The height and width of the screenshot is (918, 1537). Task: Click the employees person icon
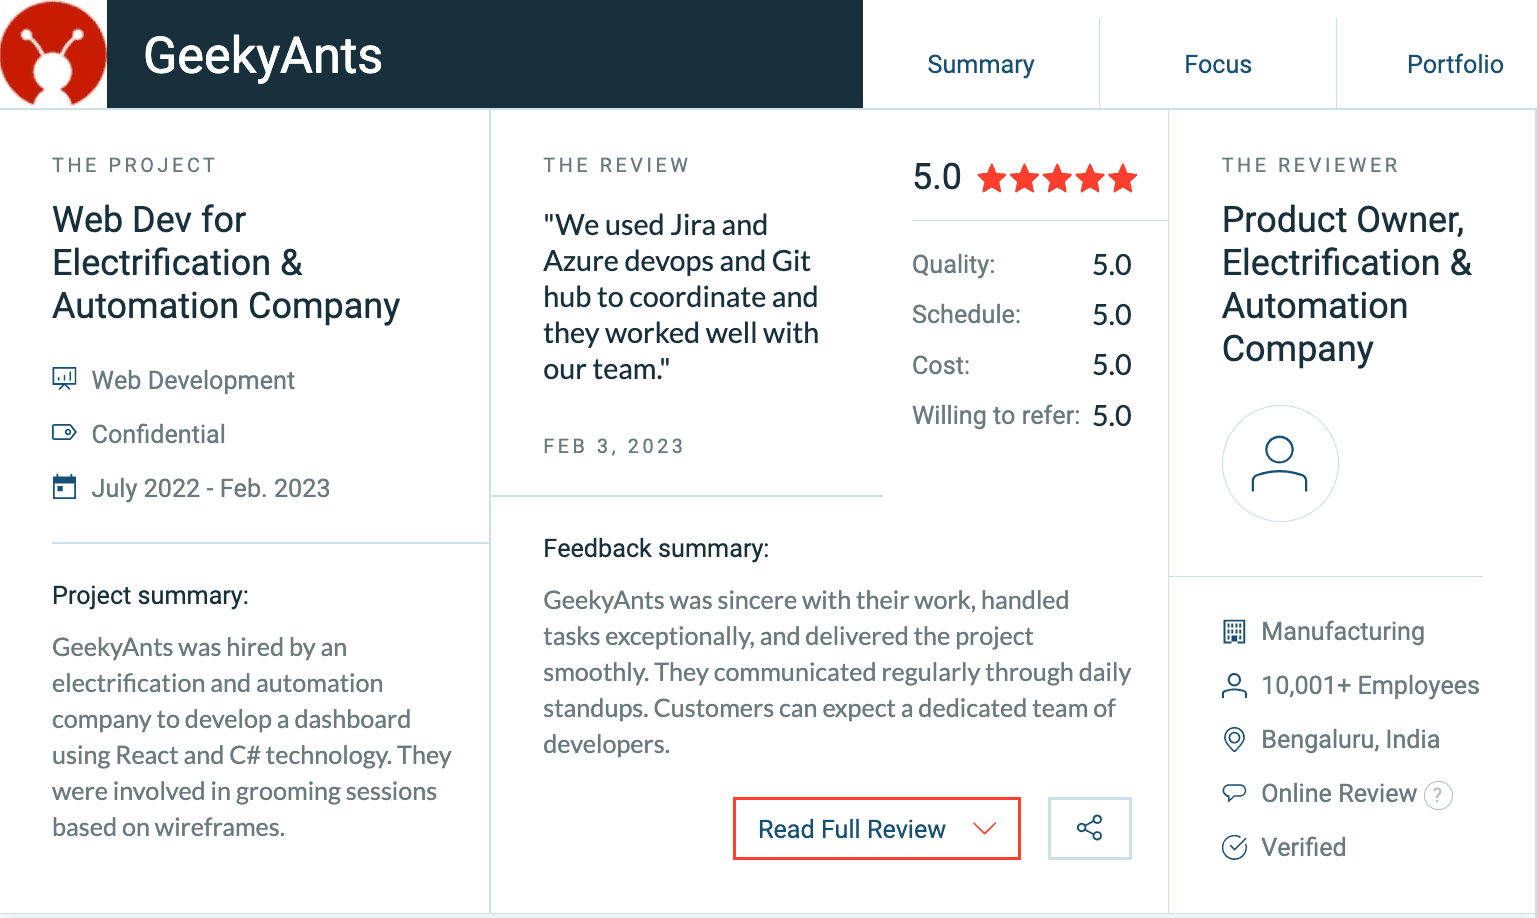click(1235, 685)
